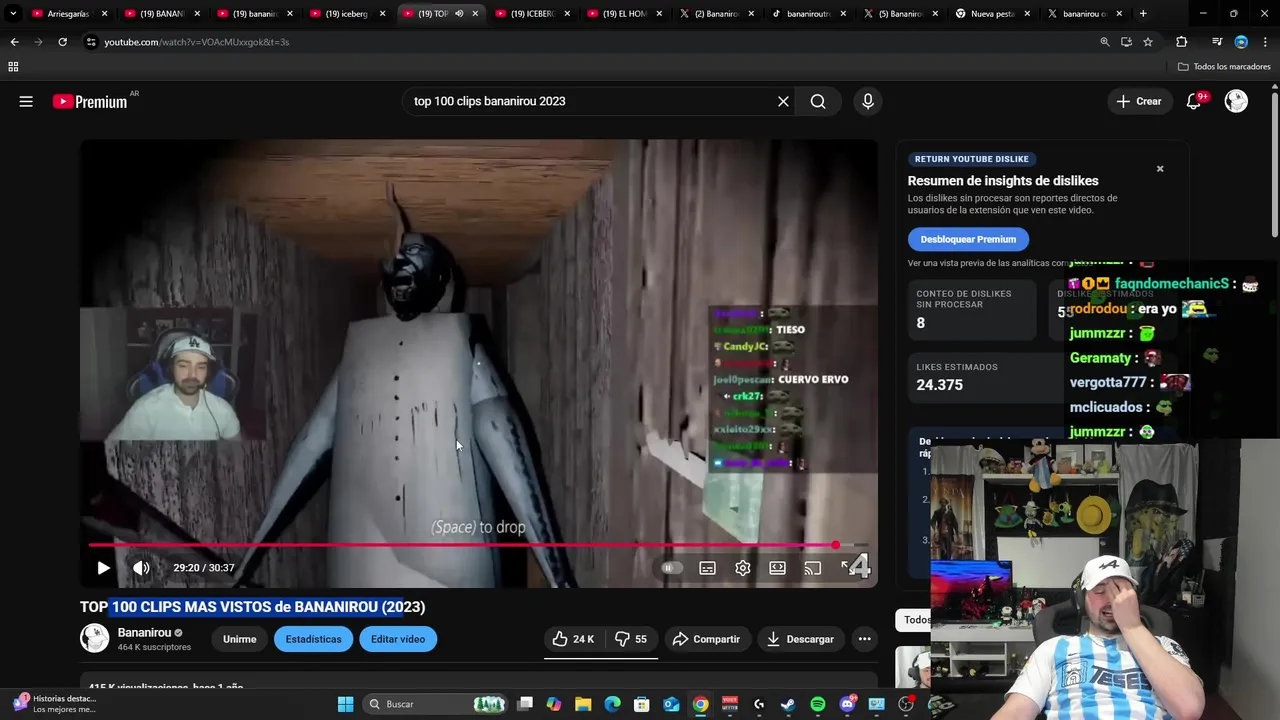Click the Crear button
This screenshot has height=720, width=1280.
click(x=1139, y=101)
